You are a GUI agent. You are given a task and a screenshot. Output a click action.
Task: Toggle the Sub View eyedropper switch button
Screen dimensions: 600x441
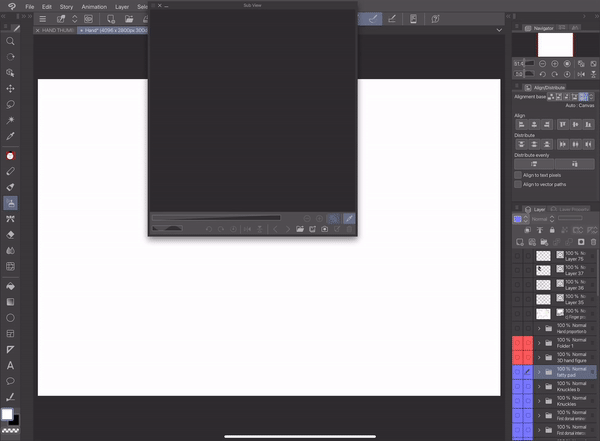pyautogui.click(x=349, y=219)
